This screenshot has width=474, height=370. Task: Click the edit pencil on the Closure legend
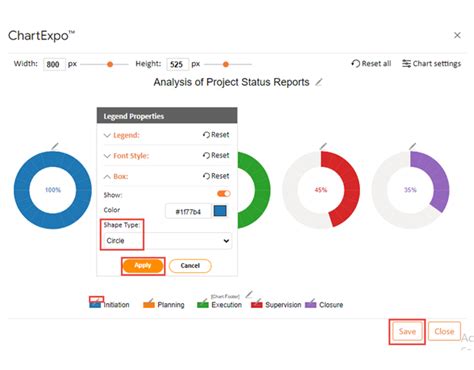pos(313,300)
